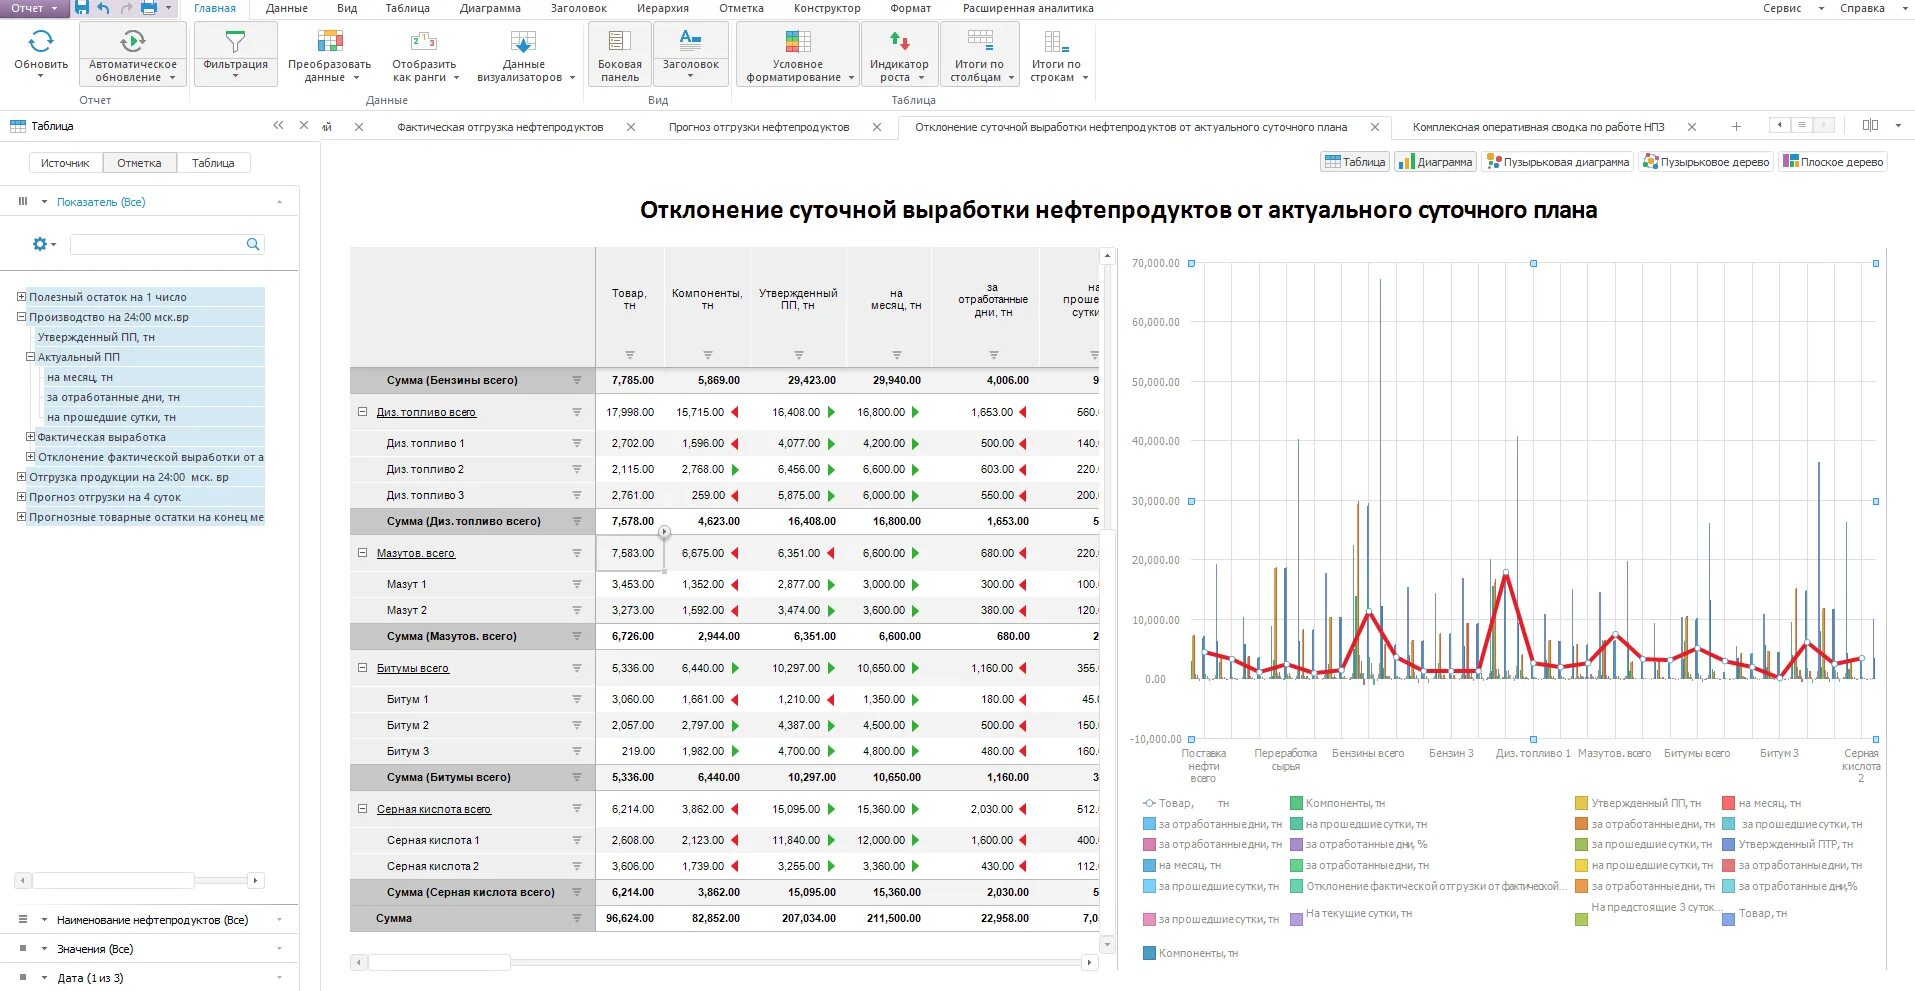
Task: Select the Таблица tab in side panel
Action: click(213, 163)
